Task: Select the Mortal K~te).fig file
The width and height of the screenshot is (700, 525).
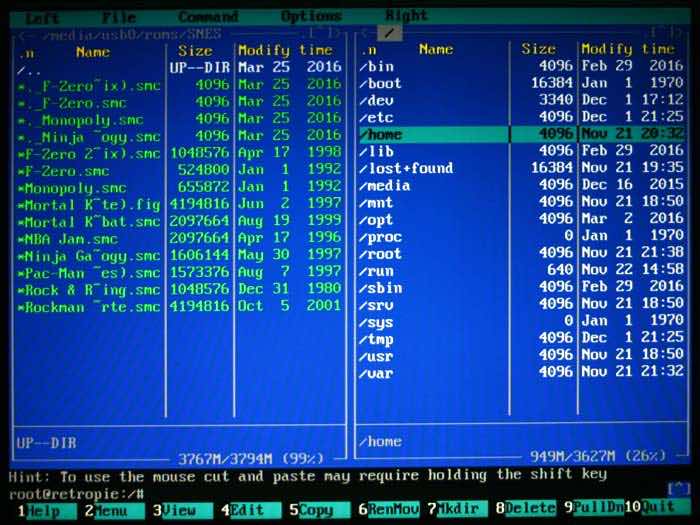Action: pyautogui.click(x=179, y=204)
